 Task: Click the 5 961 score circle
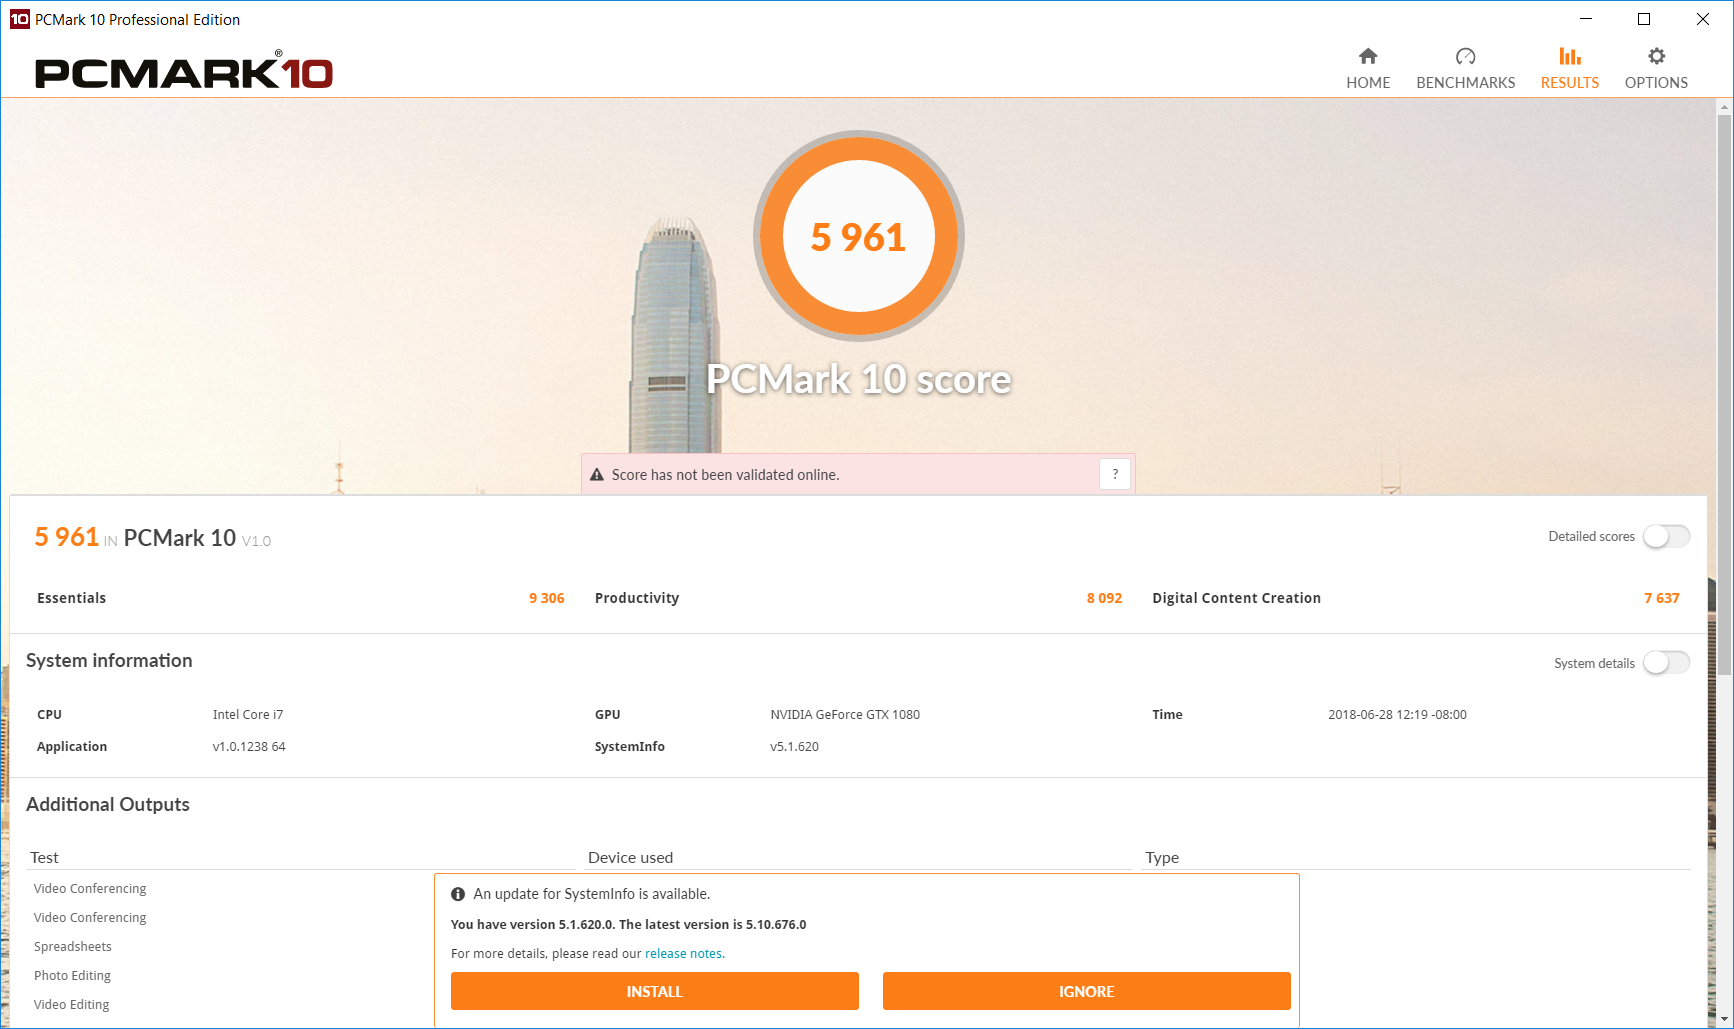pos(858,236)
